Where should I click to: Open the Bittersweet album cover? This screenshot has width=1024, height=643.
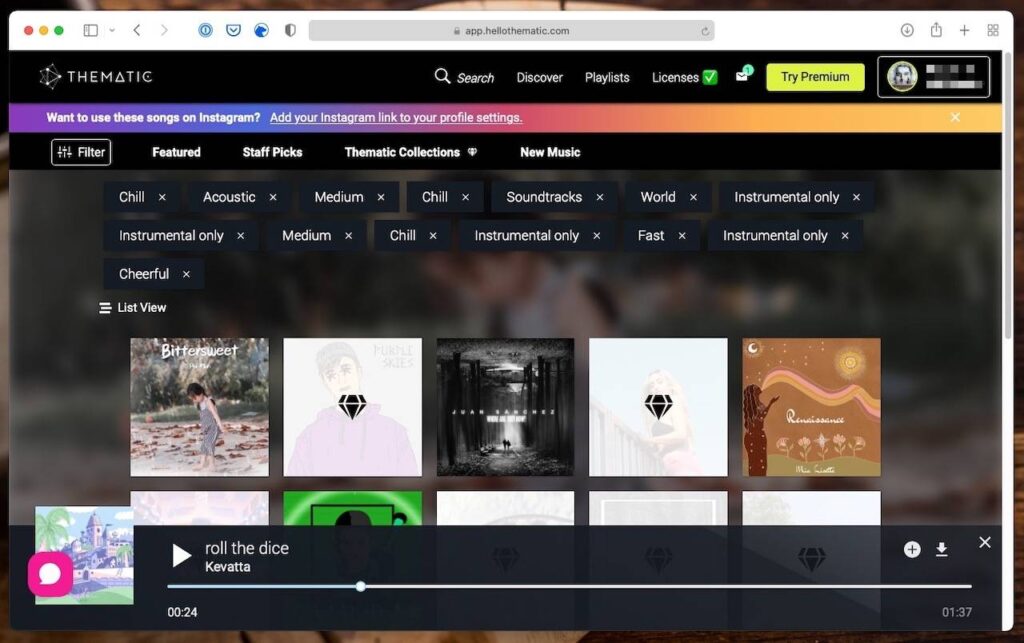point(199,407)
